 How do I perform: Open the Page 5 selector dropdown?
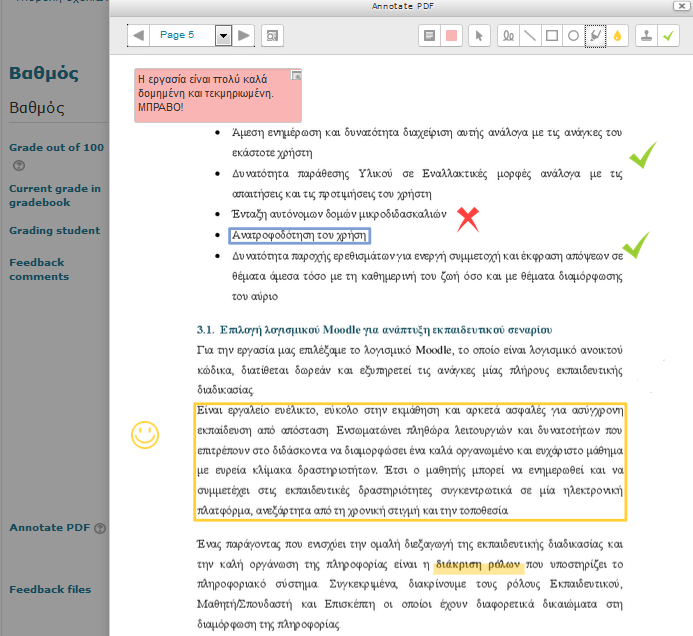click(x=224, y=36)
